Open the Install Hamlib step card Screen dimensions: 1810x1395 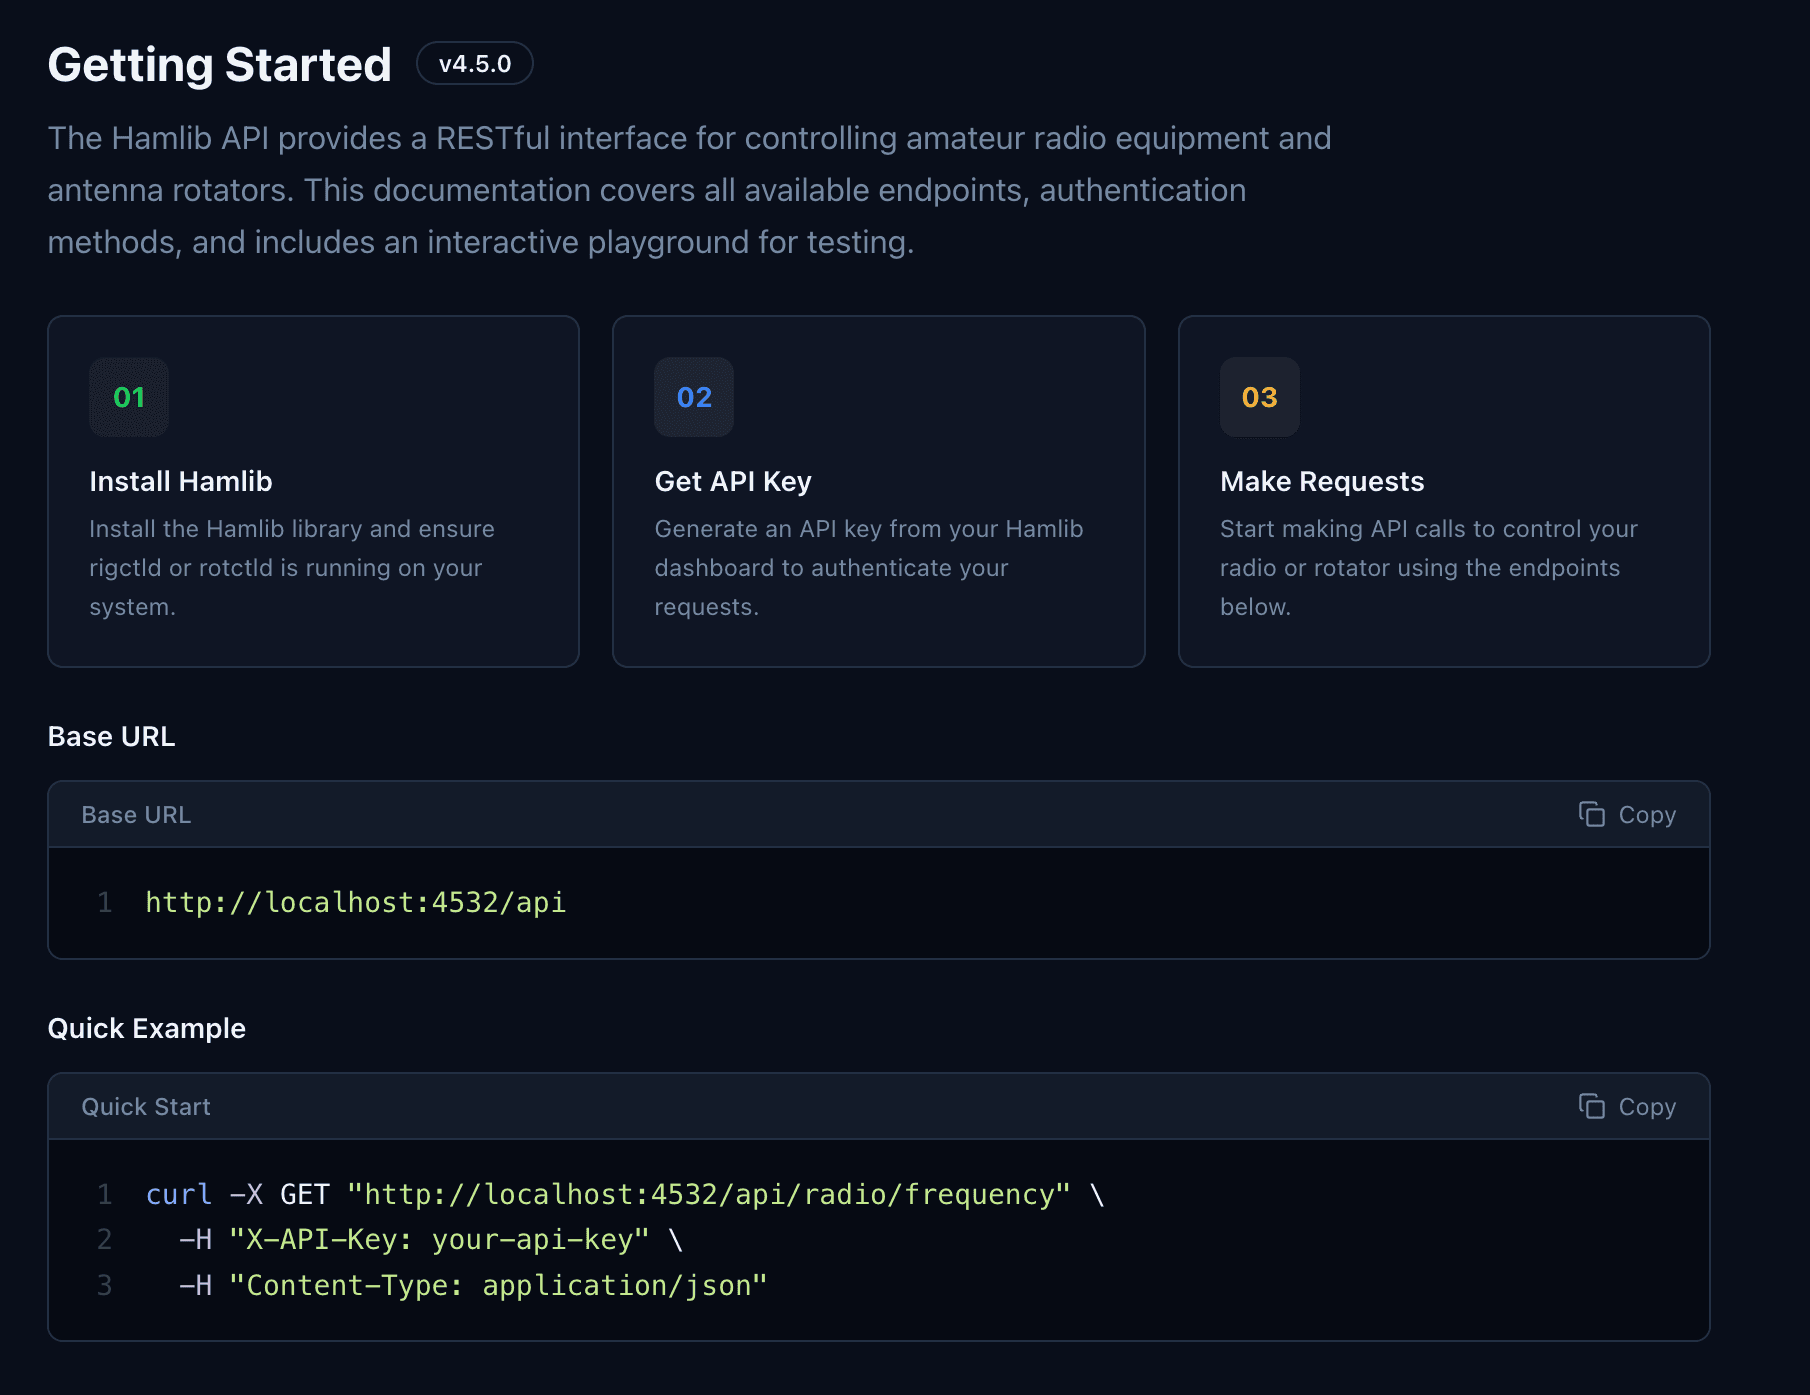[313, 490]
